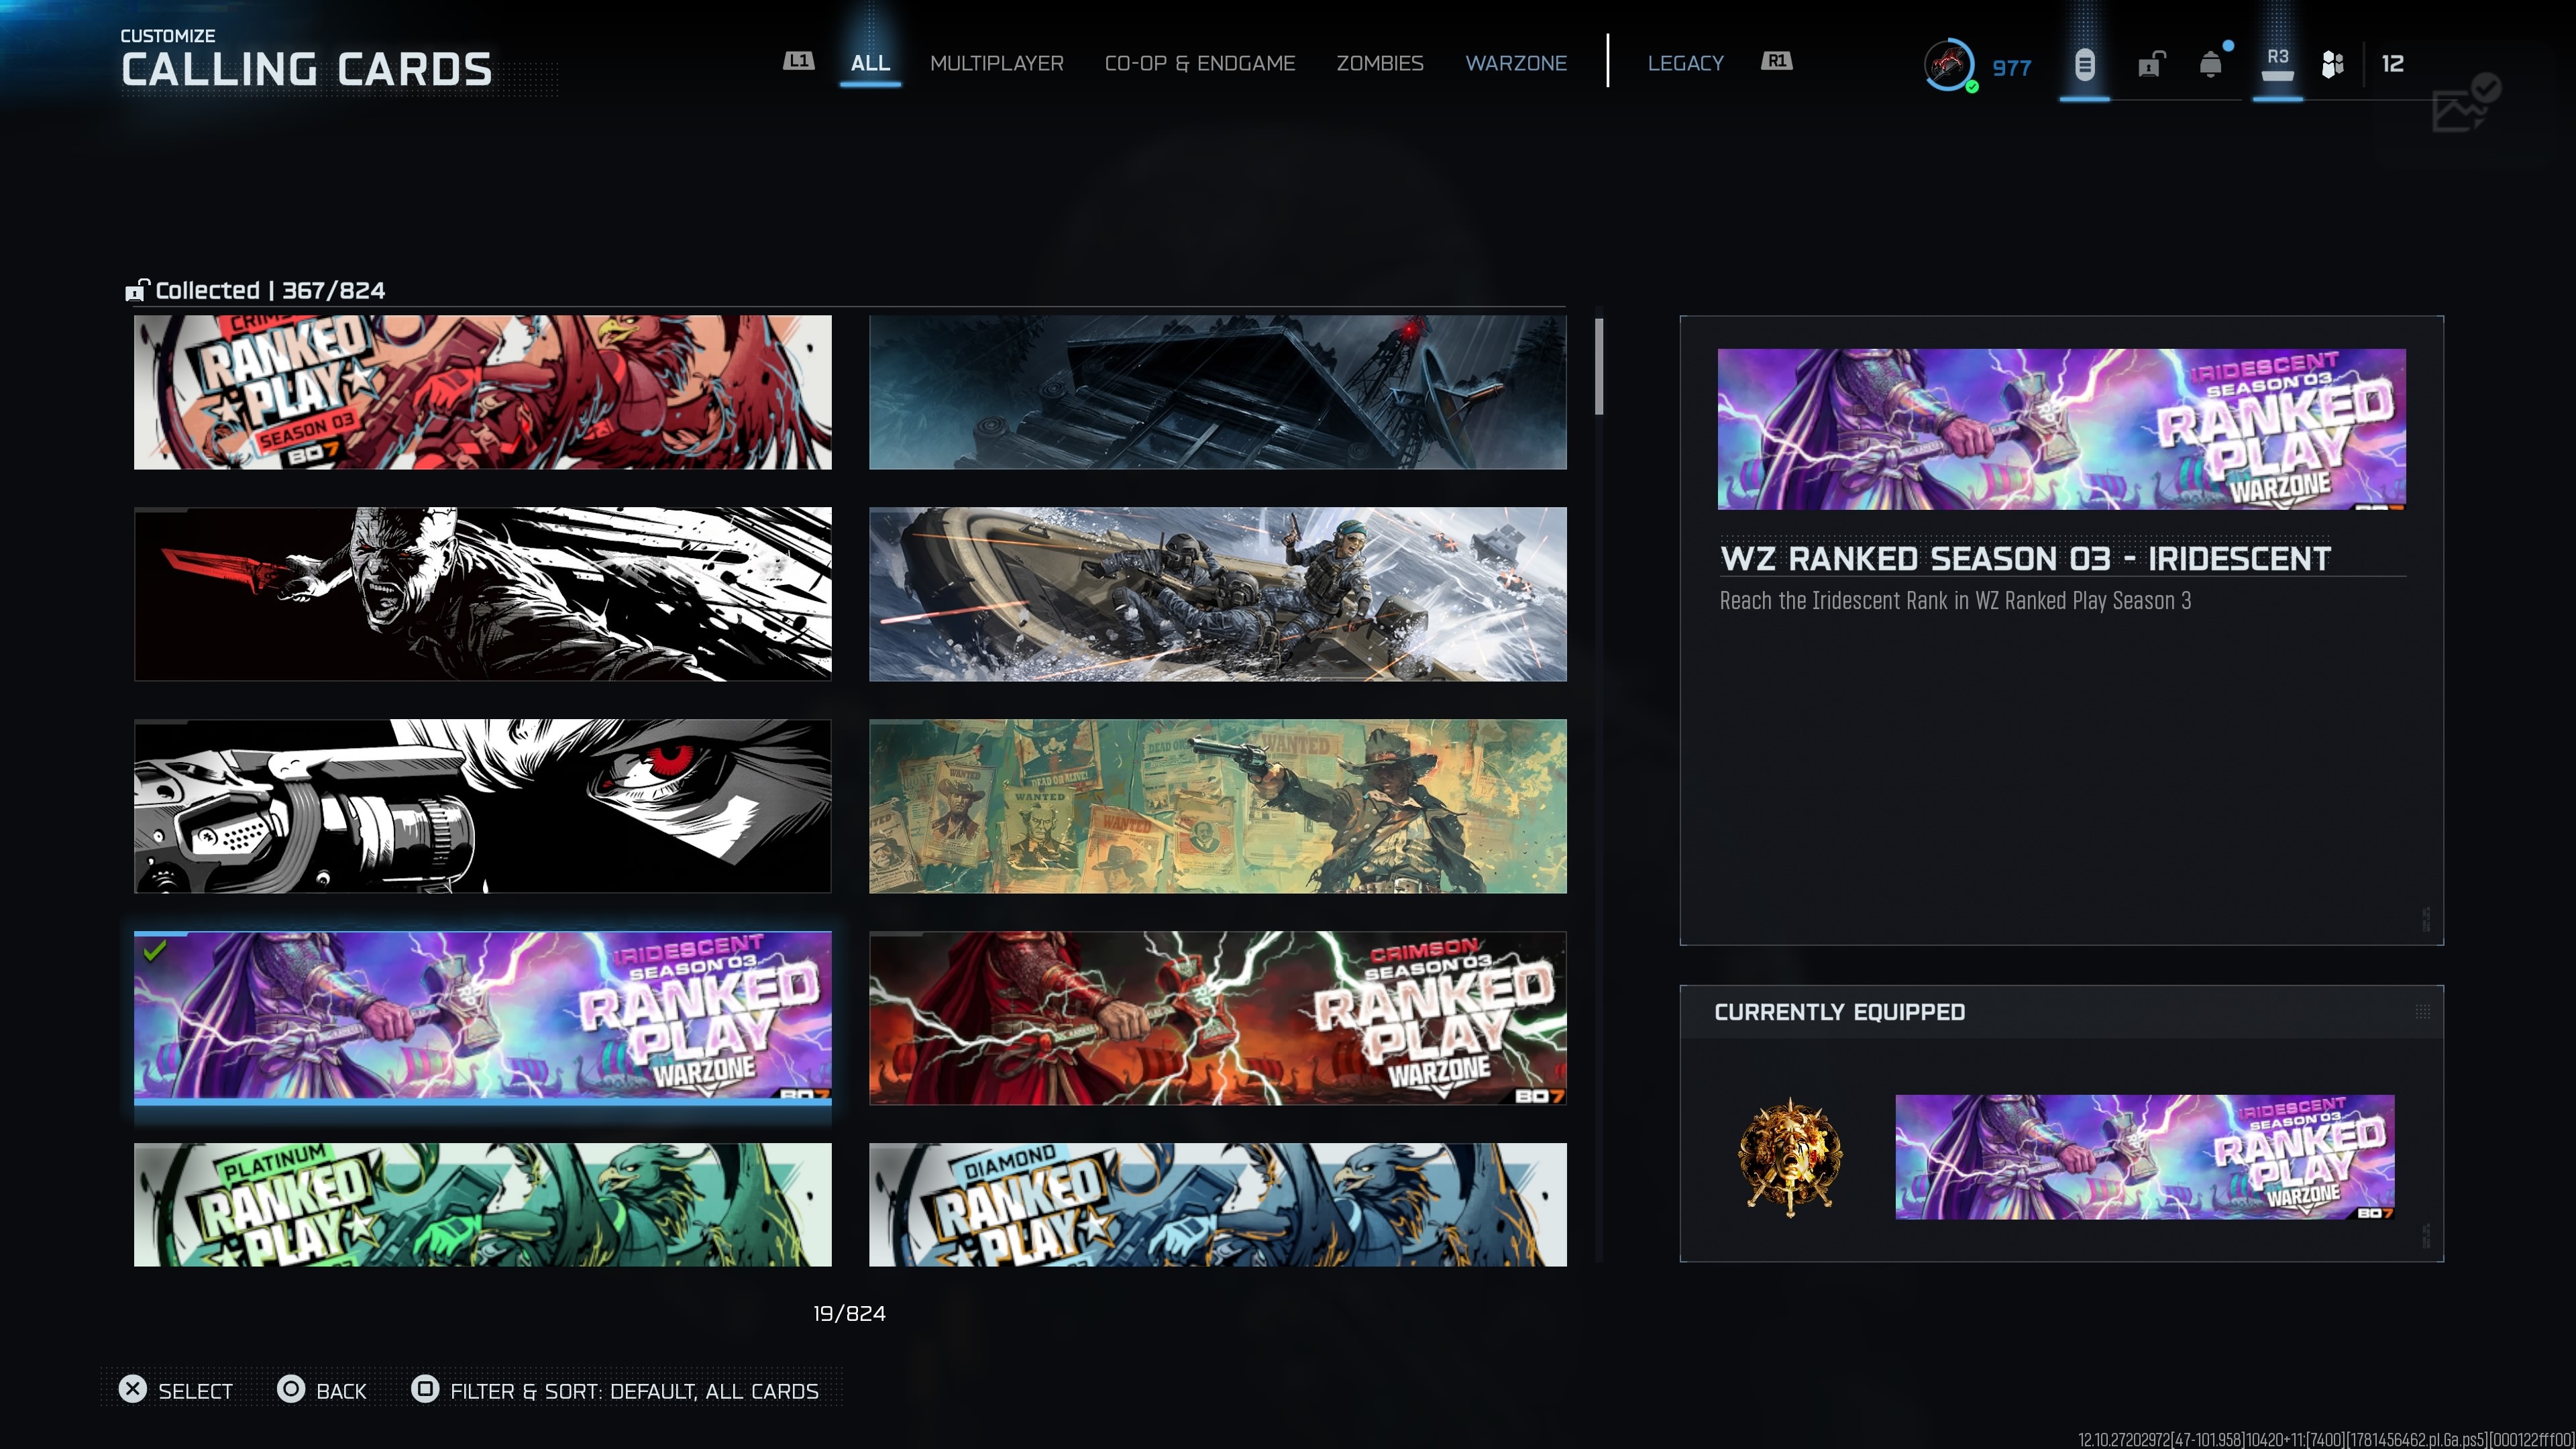Click the WZ Ranked Season 03 - Iridescent title
The width and height of the screenshot is (2576, 1449).
pos(2025,558)
